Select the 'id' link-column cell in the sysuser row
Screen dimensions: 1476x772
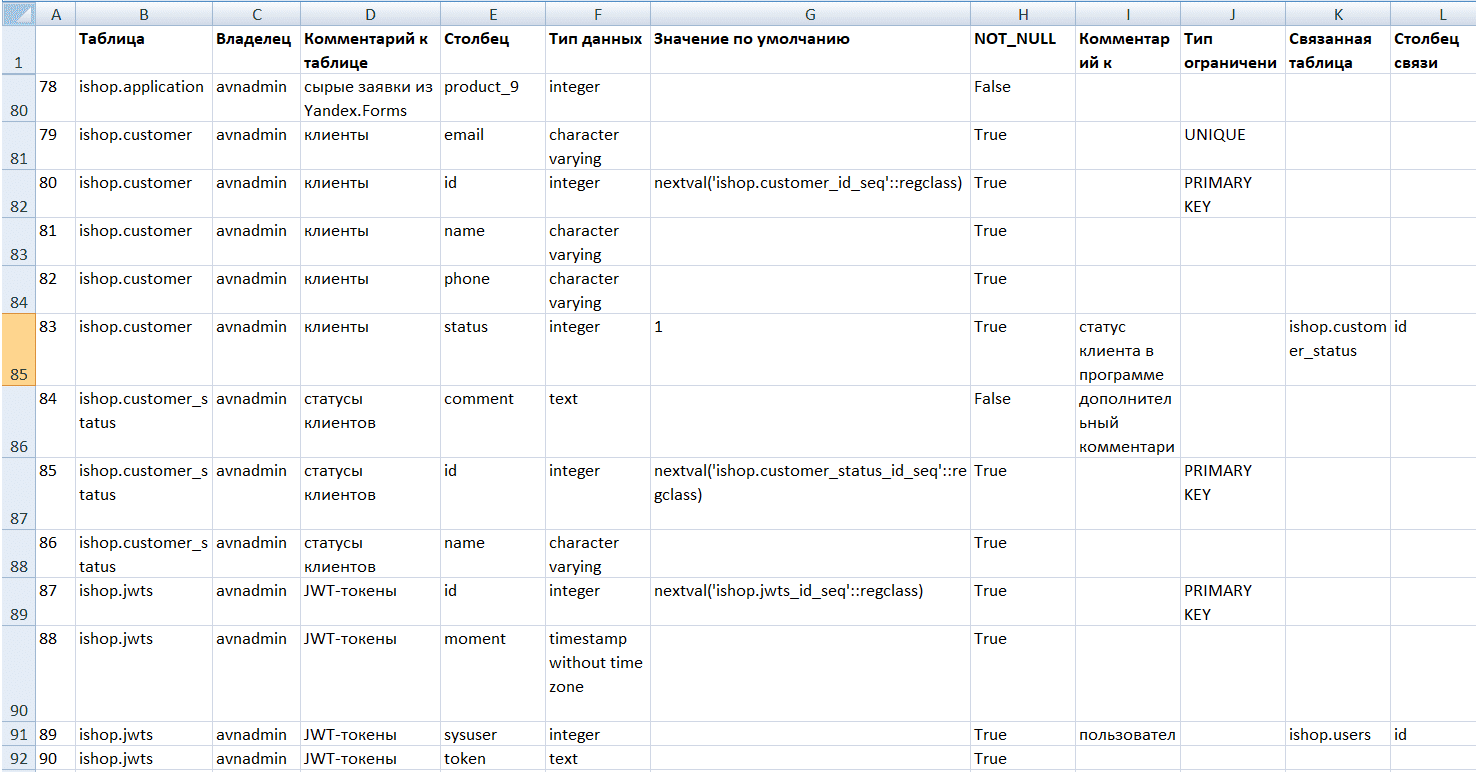tap(1433, 734)
